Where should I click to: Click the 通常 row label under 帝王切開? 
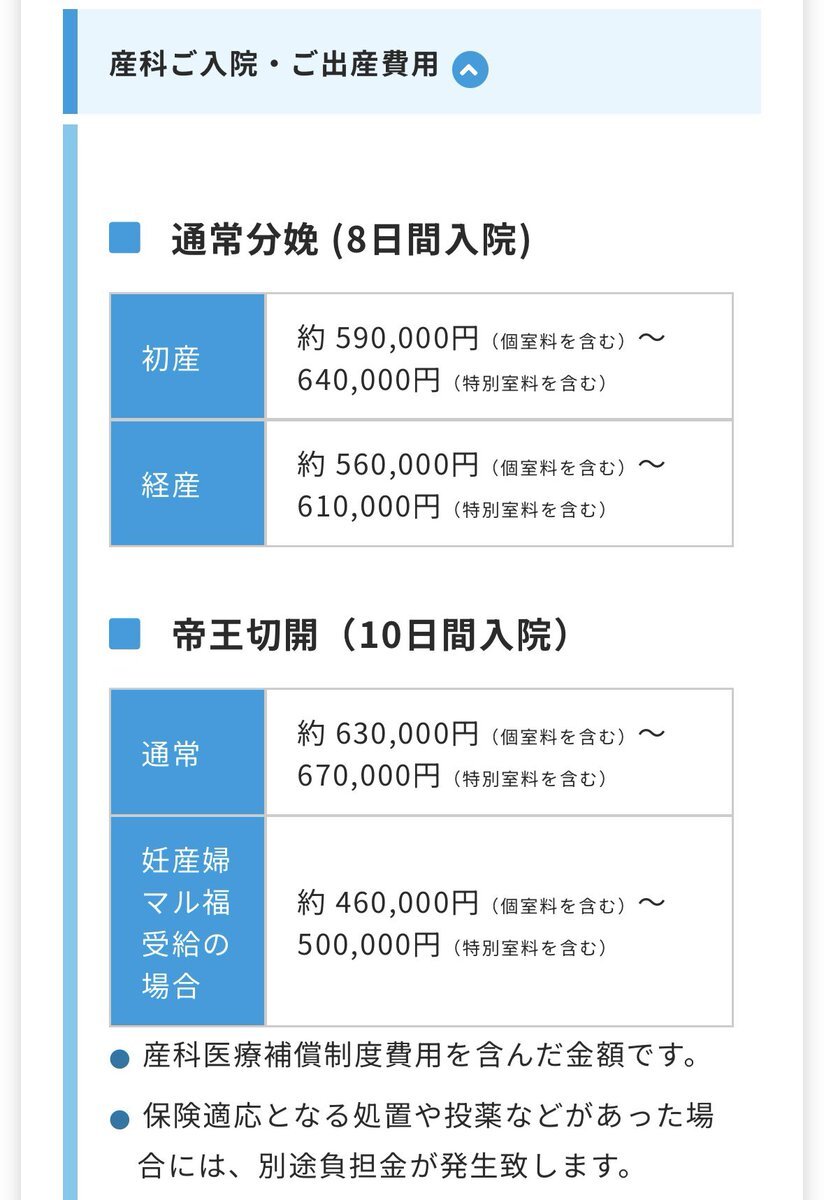pyautogui.click(x=187, y=752)
